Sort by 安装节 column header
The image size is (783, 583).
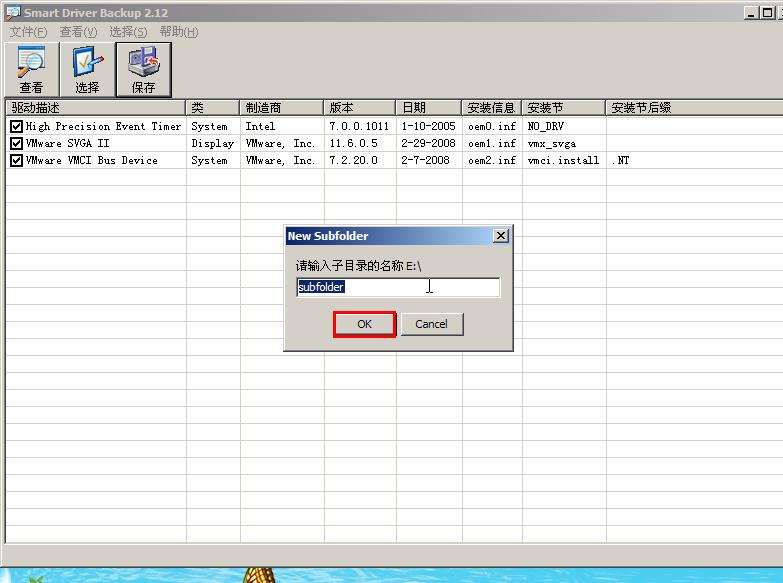tap(563, 108)
